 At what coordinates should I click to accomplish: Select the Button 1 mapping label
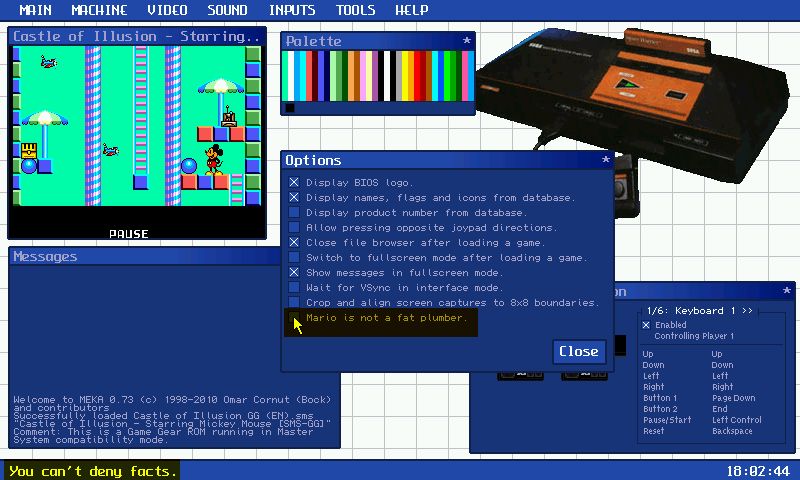660,398
